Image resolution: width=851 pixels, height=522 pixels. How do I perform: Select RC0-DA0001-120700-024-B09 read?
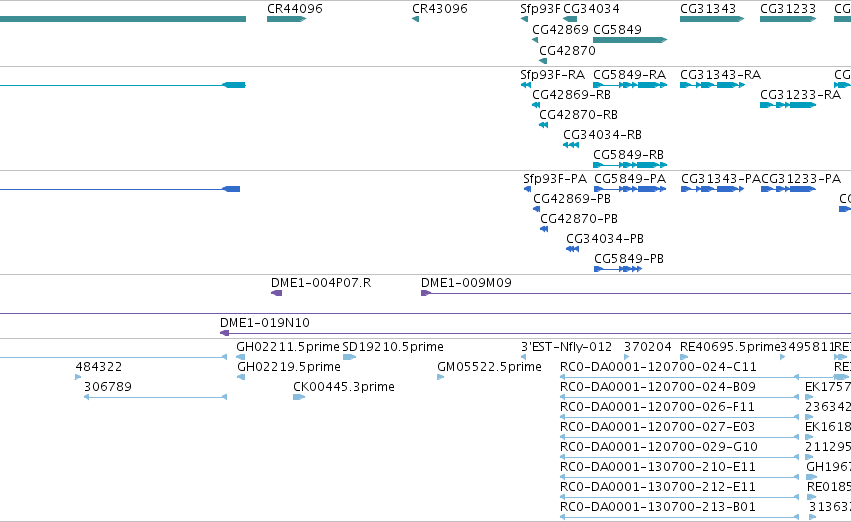point(679,397)
